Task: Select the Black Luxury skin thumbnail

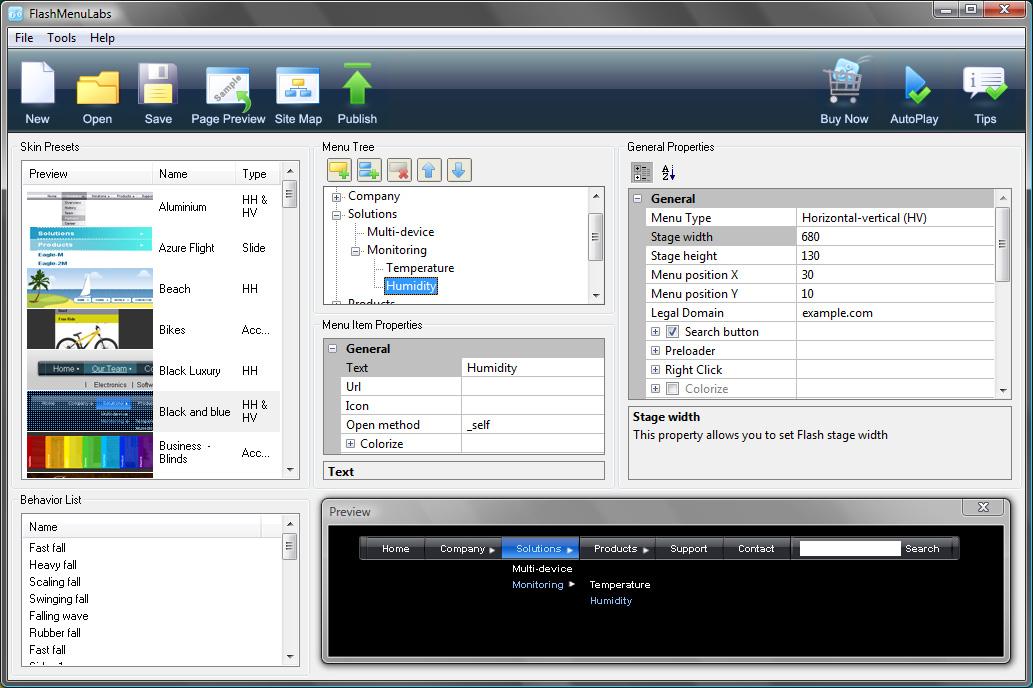Action: click(x=90, y=370)
